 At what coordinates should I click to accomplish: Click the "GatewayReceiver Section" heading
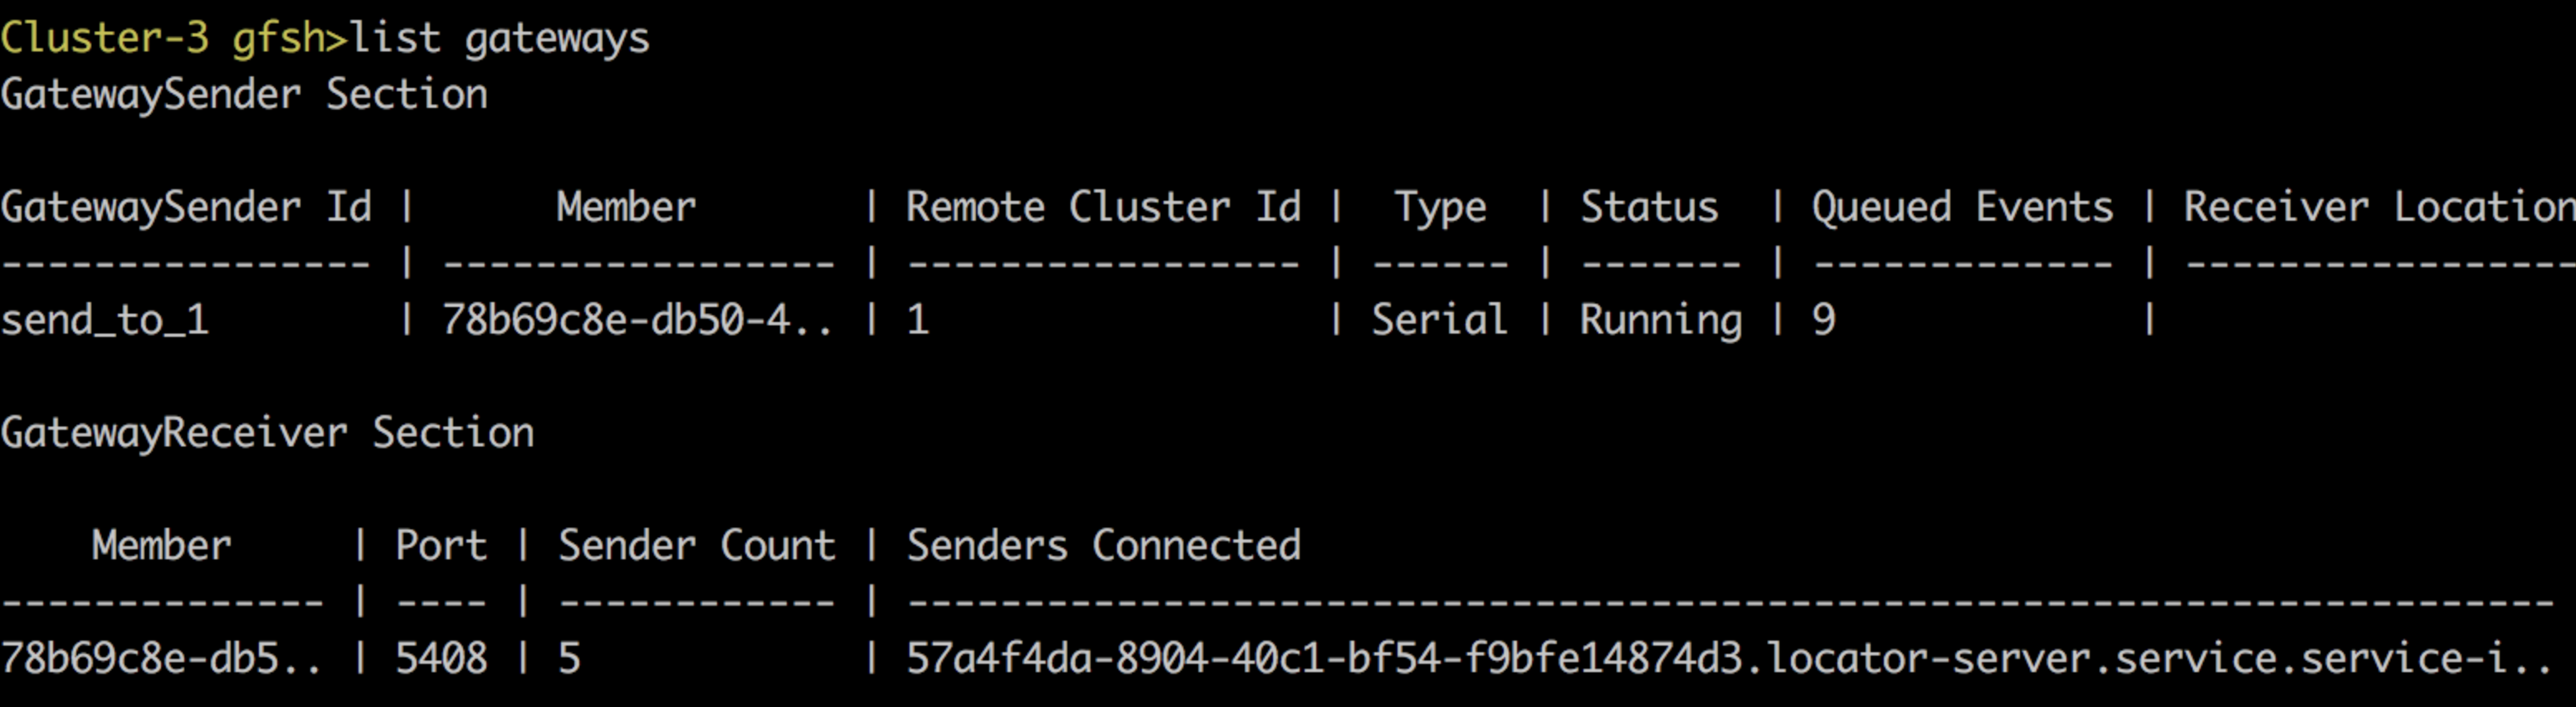tap(267, 433)
